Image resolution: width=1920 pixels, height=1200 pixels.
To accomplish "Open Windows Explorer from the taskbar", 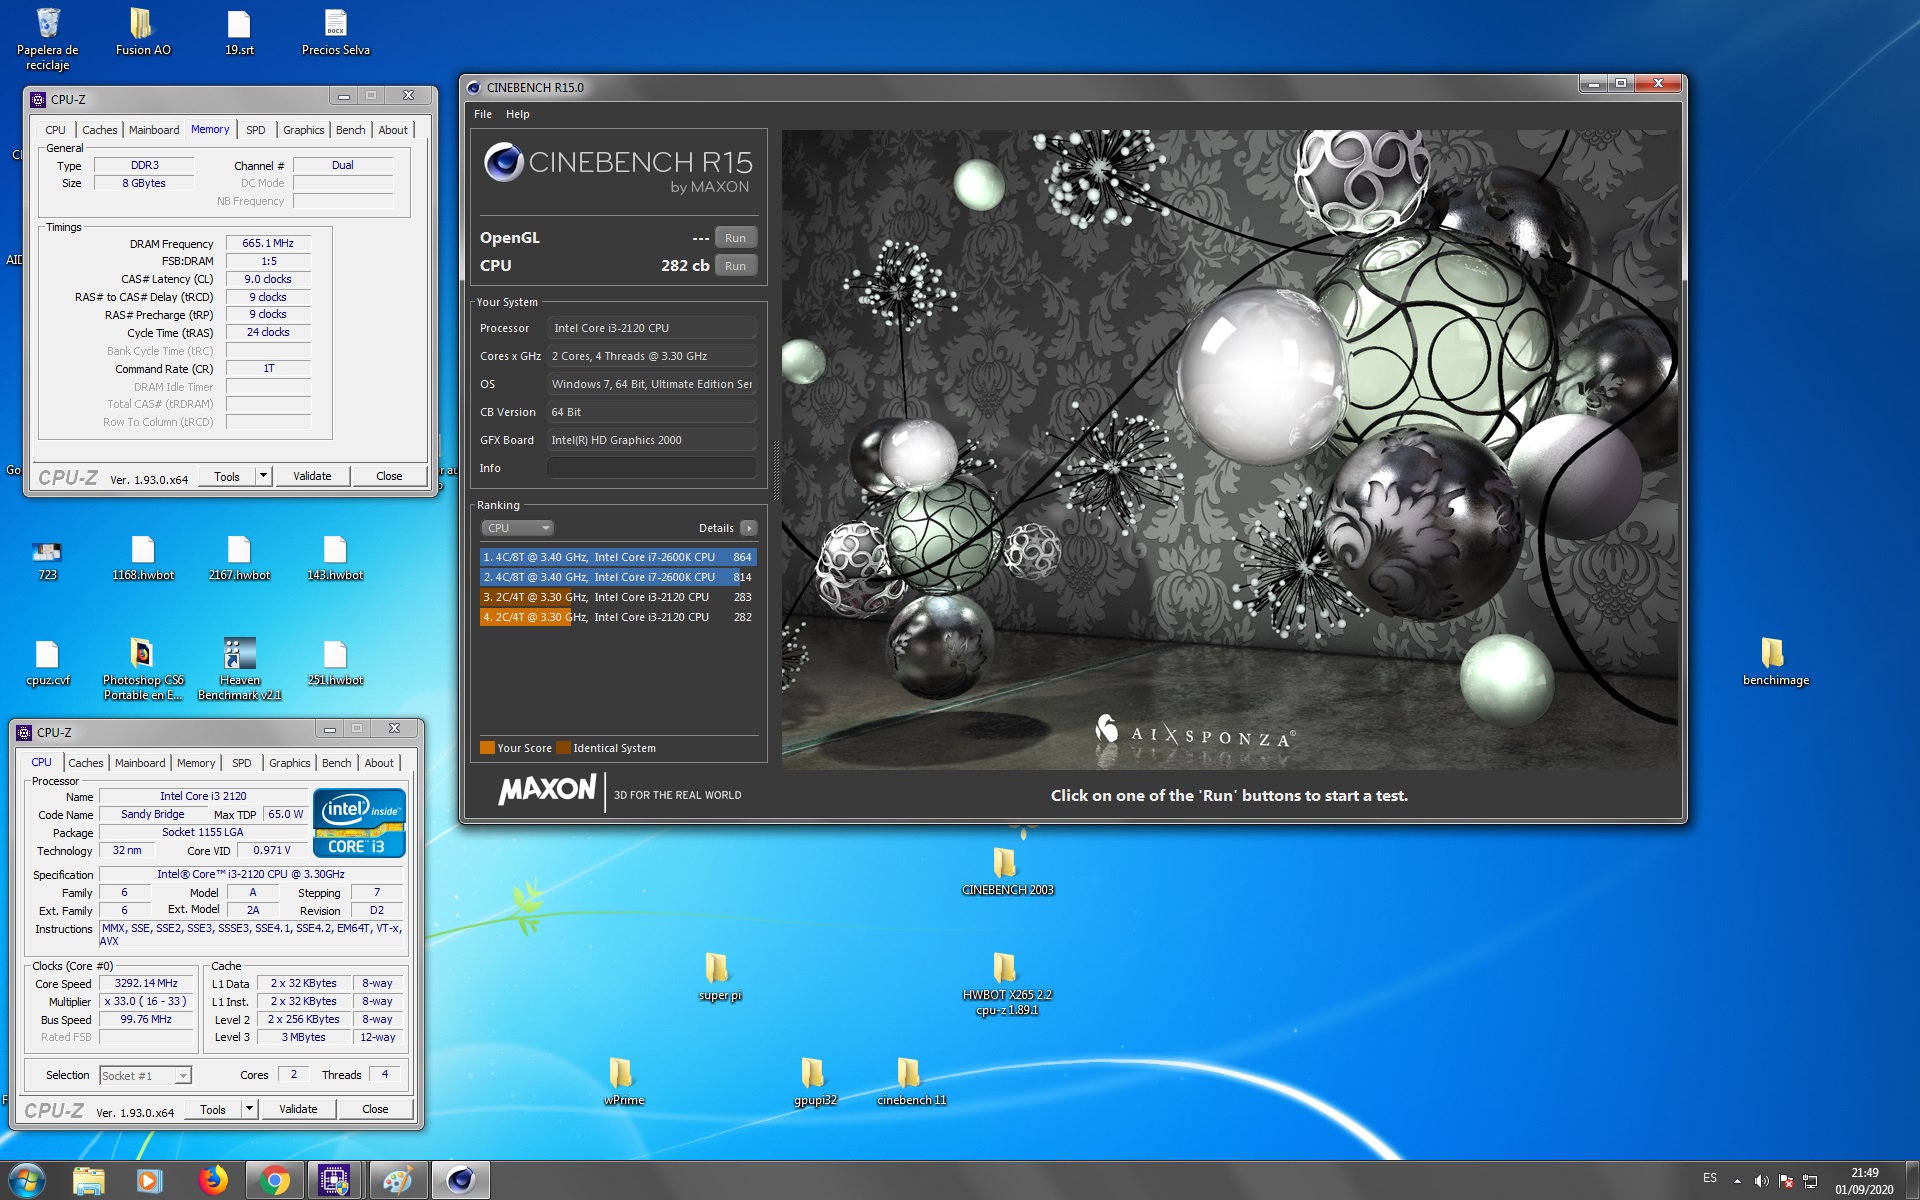I will coord(89,1181).
